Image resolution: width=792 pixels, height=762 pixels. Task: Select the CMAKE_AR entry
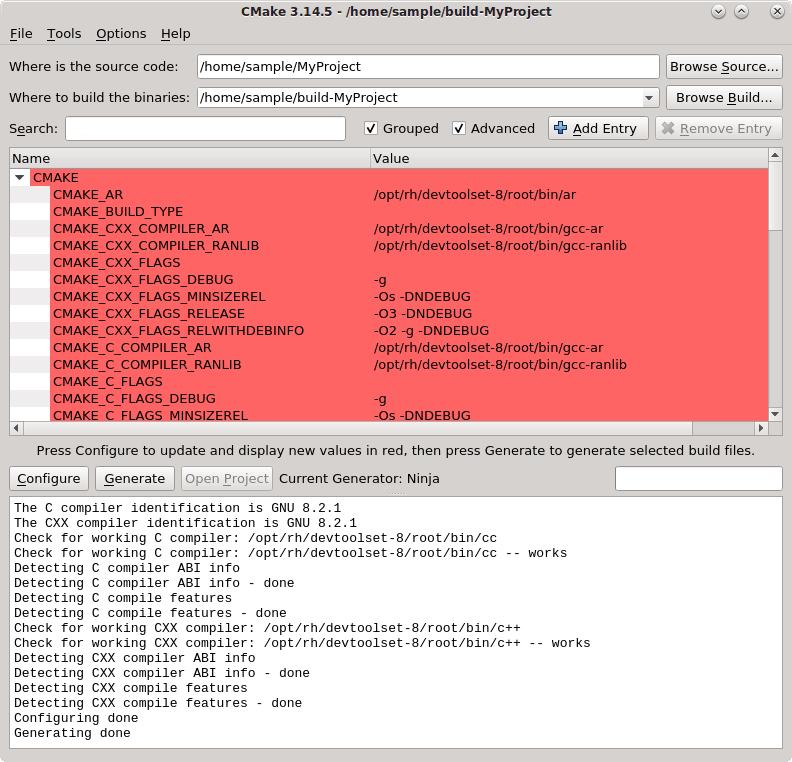tap(88, 194)
